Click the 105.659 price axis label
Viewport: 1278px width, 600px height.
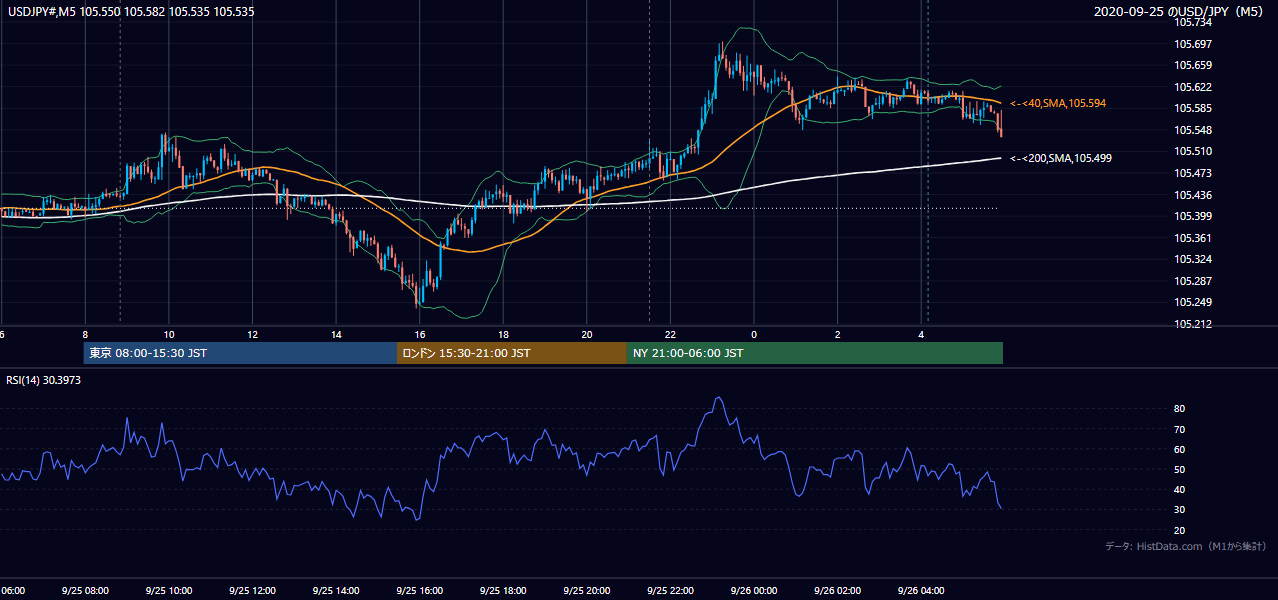coord(1194,66)
